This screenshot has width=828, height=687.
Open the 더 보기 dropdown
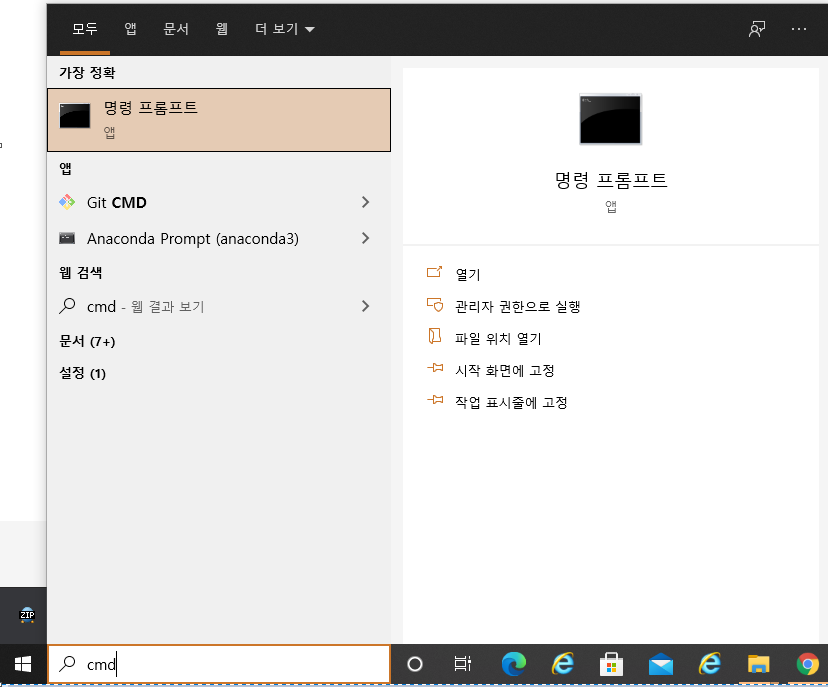[x=285, y=29]
